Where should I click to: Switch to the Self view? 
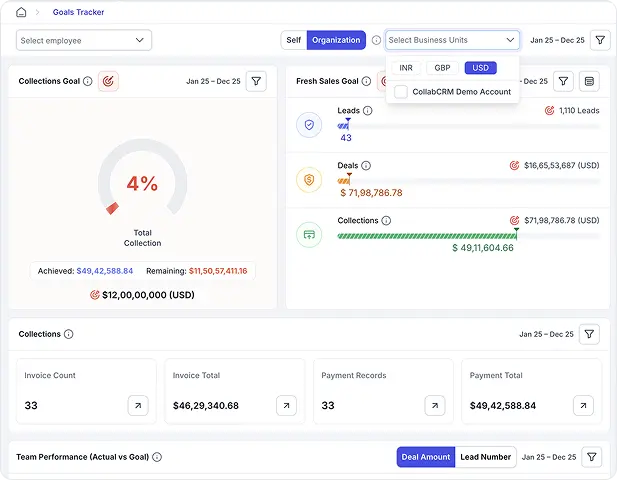(x=293, y=40)
